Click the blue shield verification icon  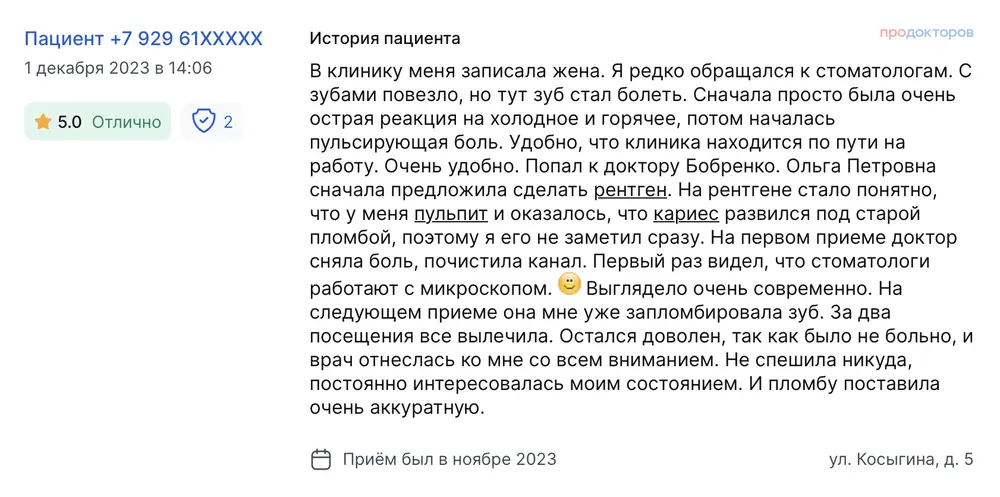point(203,122)
